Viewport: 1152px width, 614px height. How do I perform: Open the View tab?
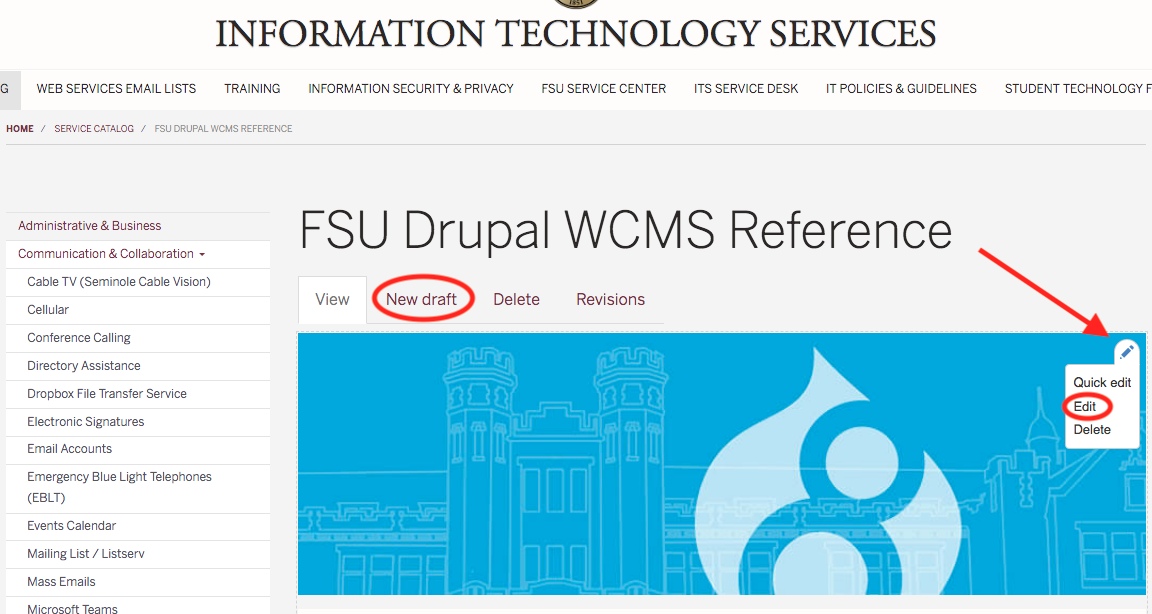pos(332,300)
